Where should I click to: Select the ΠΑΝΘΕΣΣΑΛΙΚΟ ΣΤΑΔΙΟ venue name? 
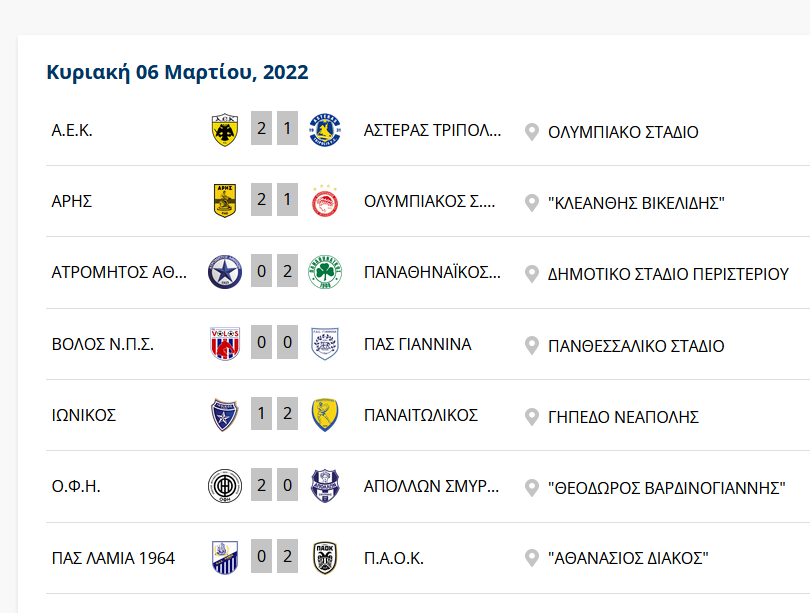[636, 346]
